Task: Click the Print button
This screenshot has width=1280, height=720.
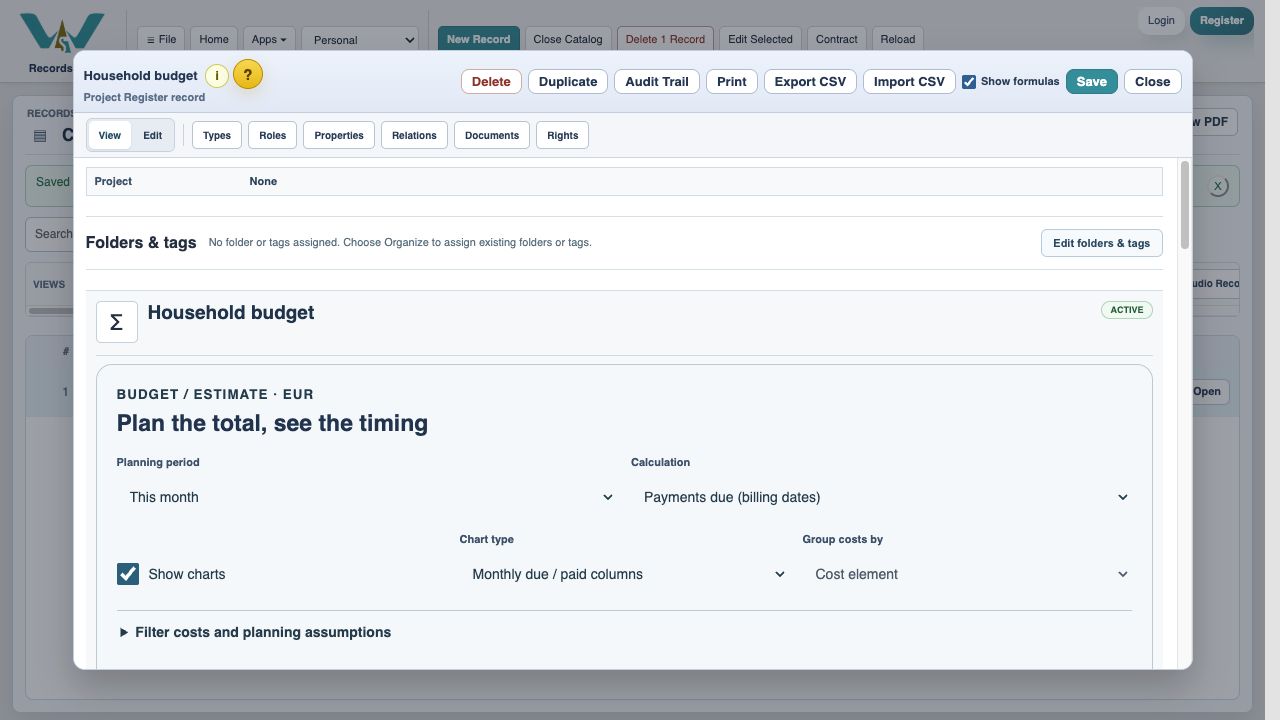Action: (x=732, y=82)
